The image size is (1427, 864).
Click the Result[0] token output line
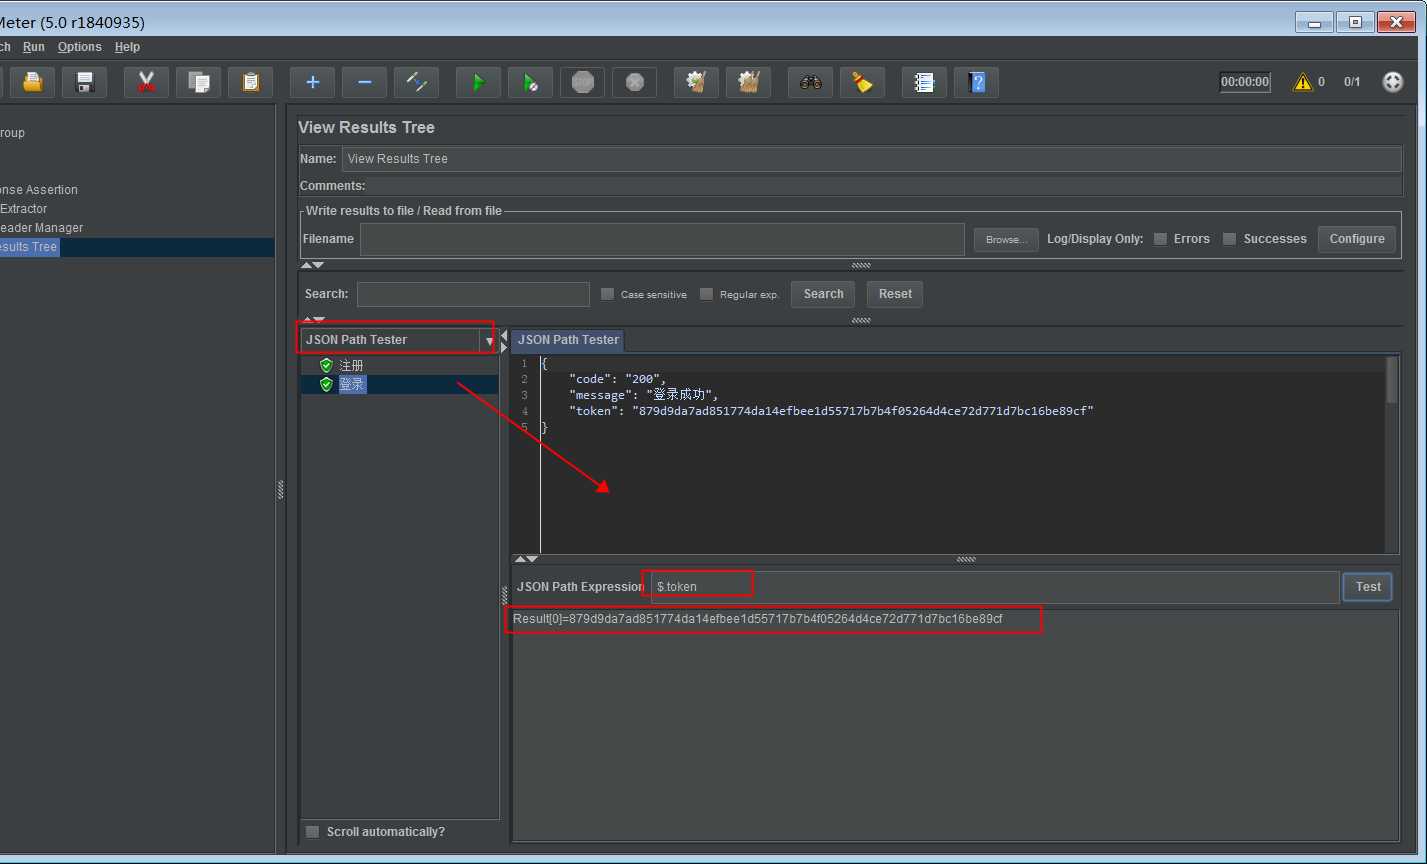click(758, 619)
